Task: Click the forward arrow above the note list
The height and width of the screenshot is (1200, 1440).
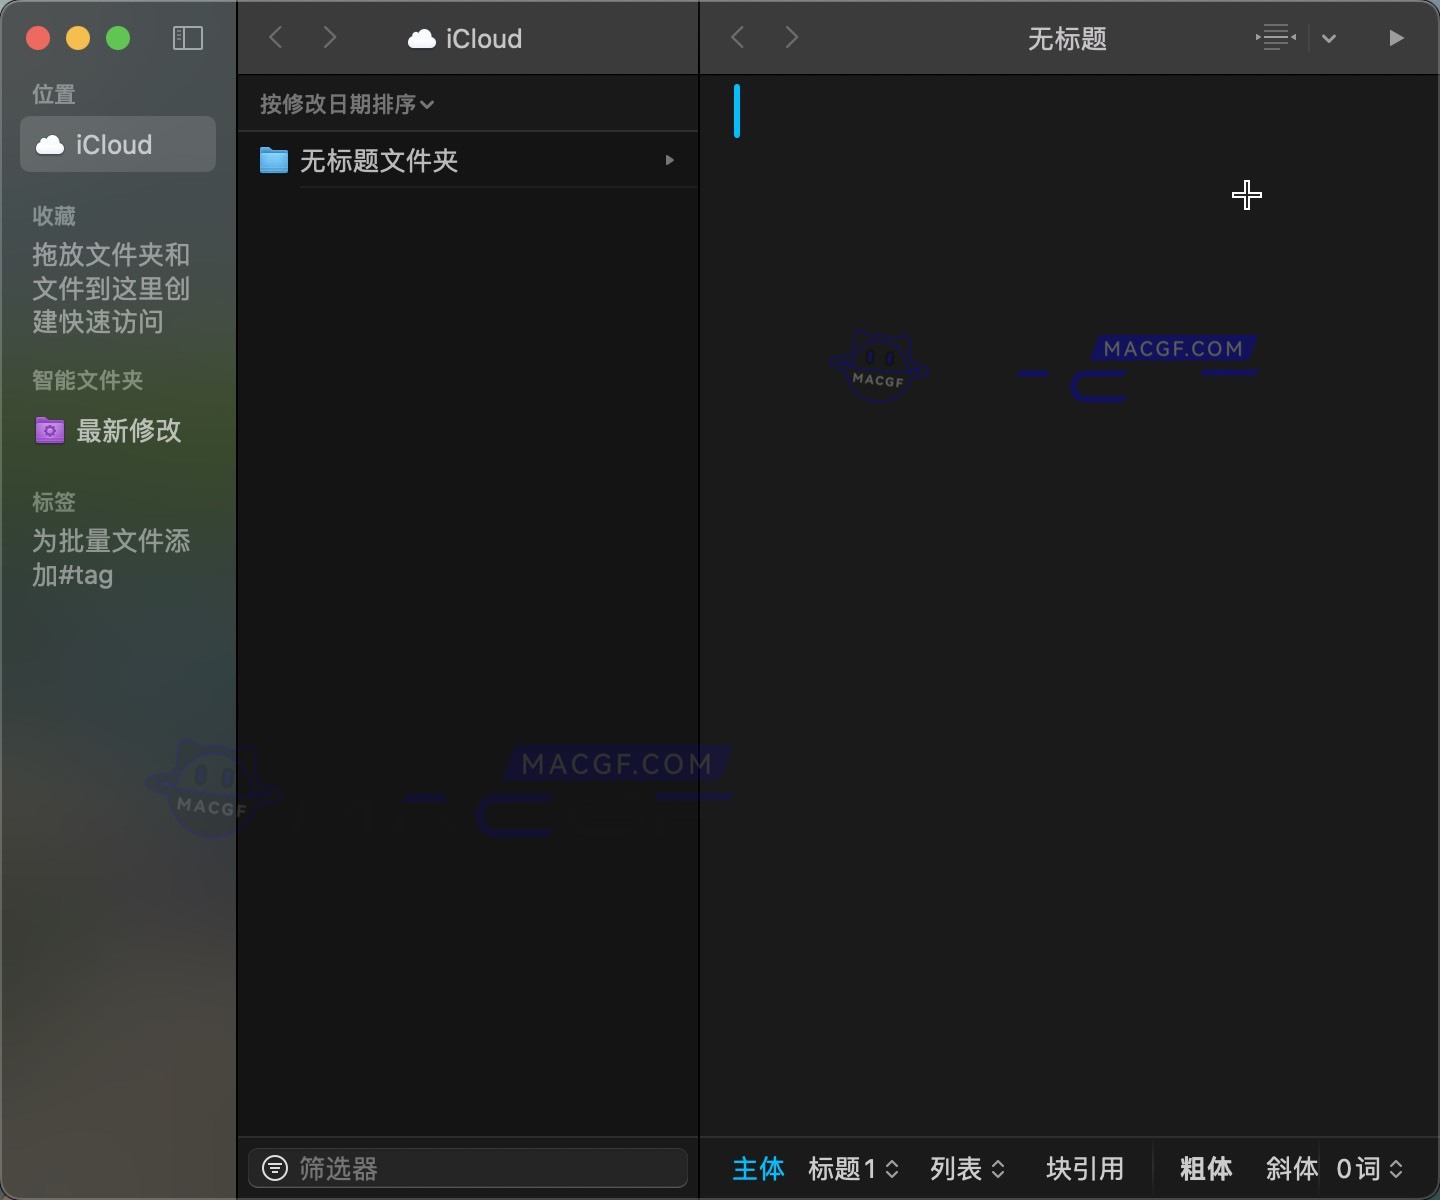Action: pyautogui.click(x=330, y=37)
